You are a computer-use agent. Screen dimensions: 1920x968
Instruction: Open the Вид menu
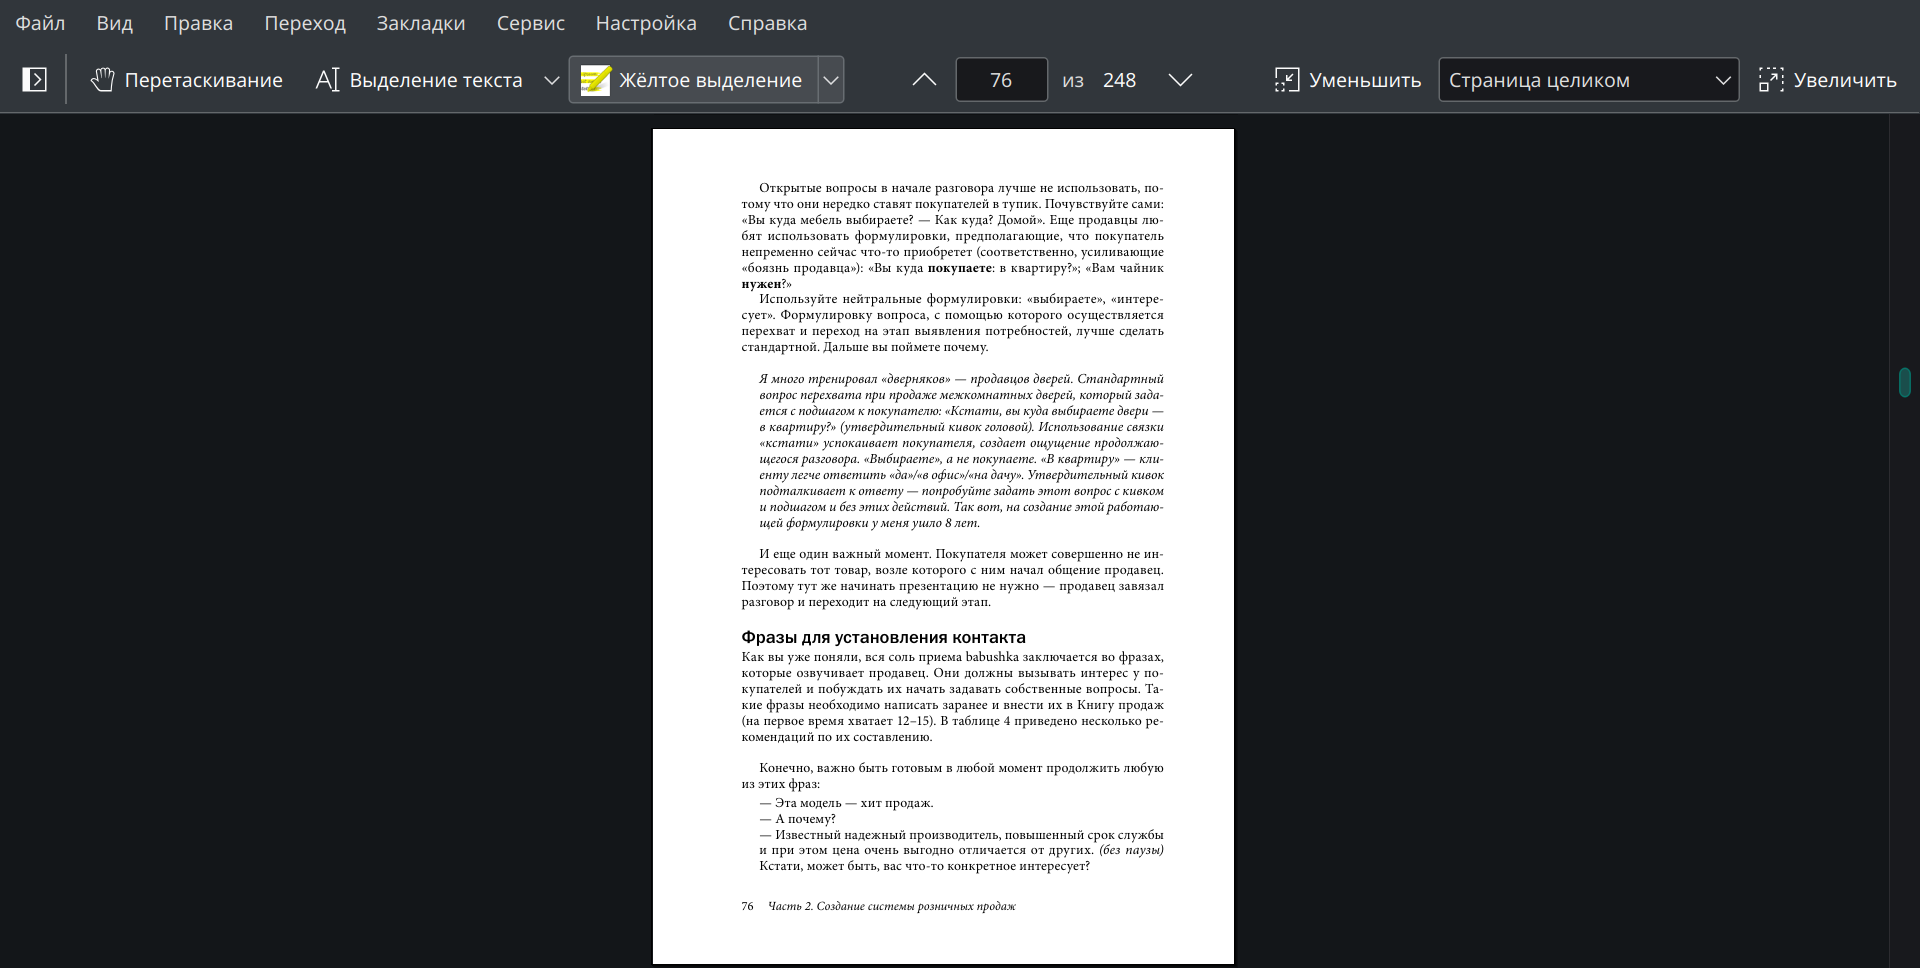(x=114, y=23)
